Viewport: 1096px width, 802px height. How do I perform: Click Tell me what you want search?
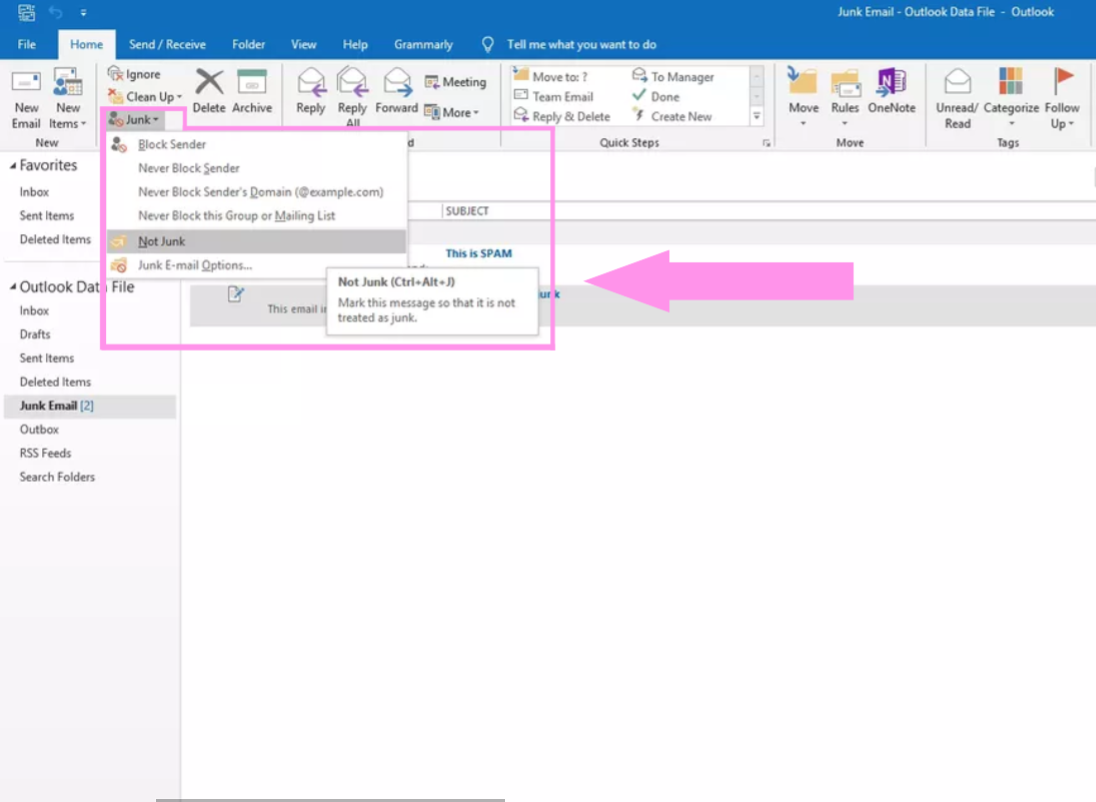[x=581, y=44]
